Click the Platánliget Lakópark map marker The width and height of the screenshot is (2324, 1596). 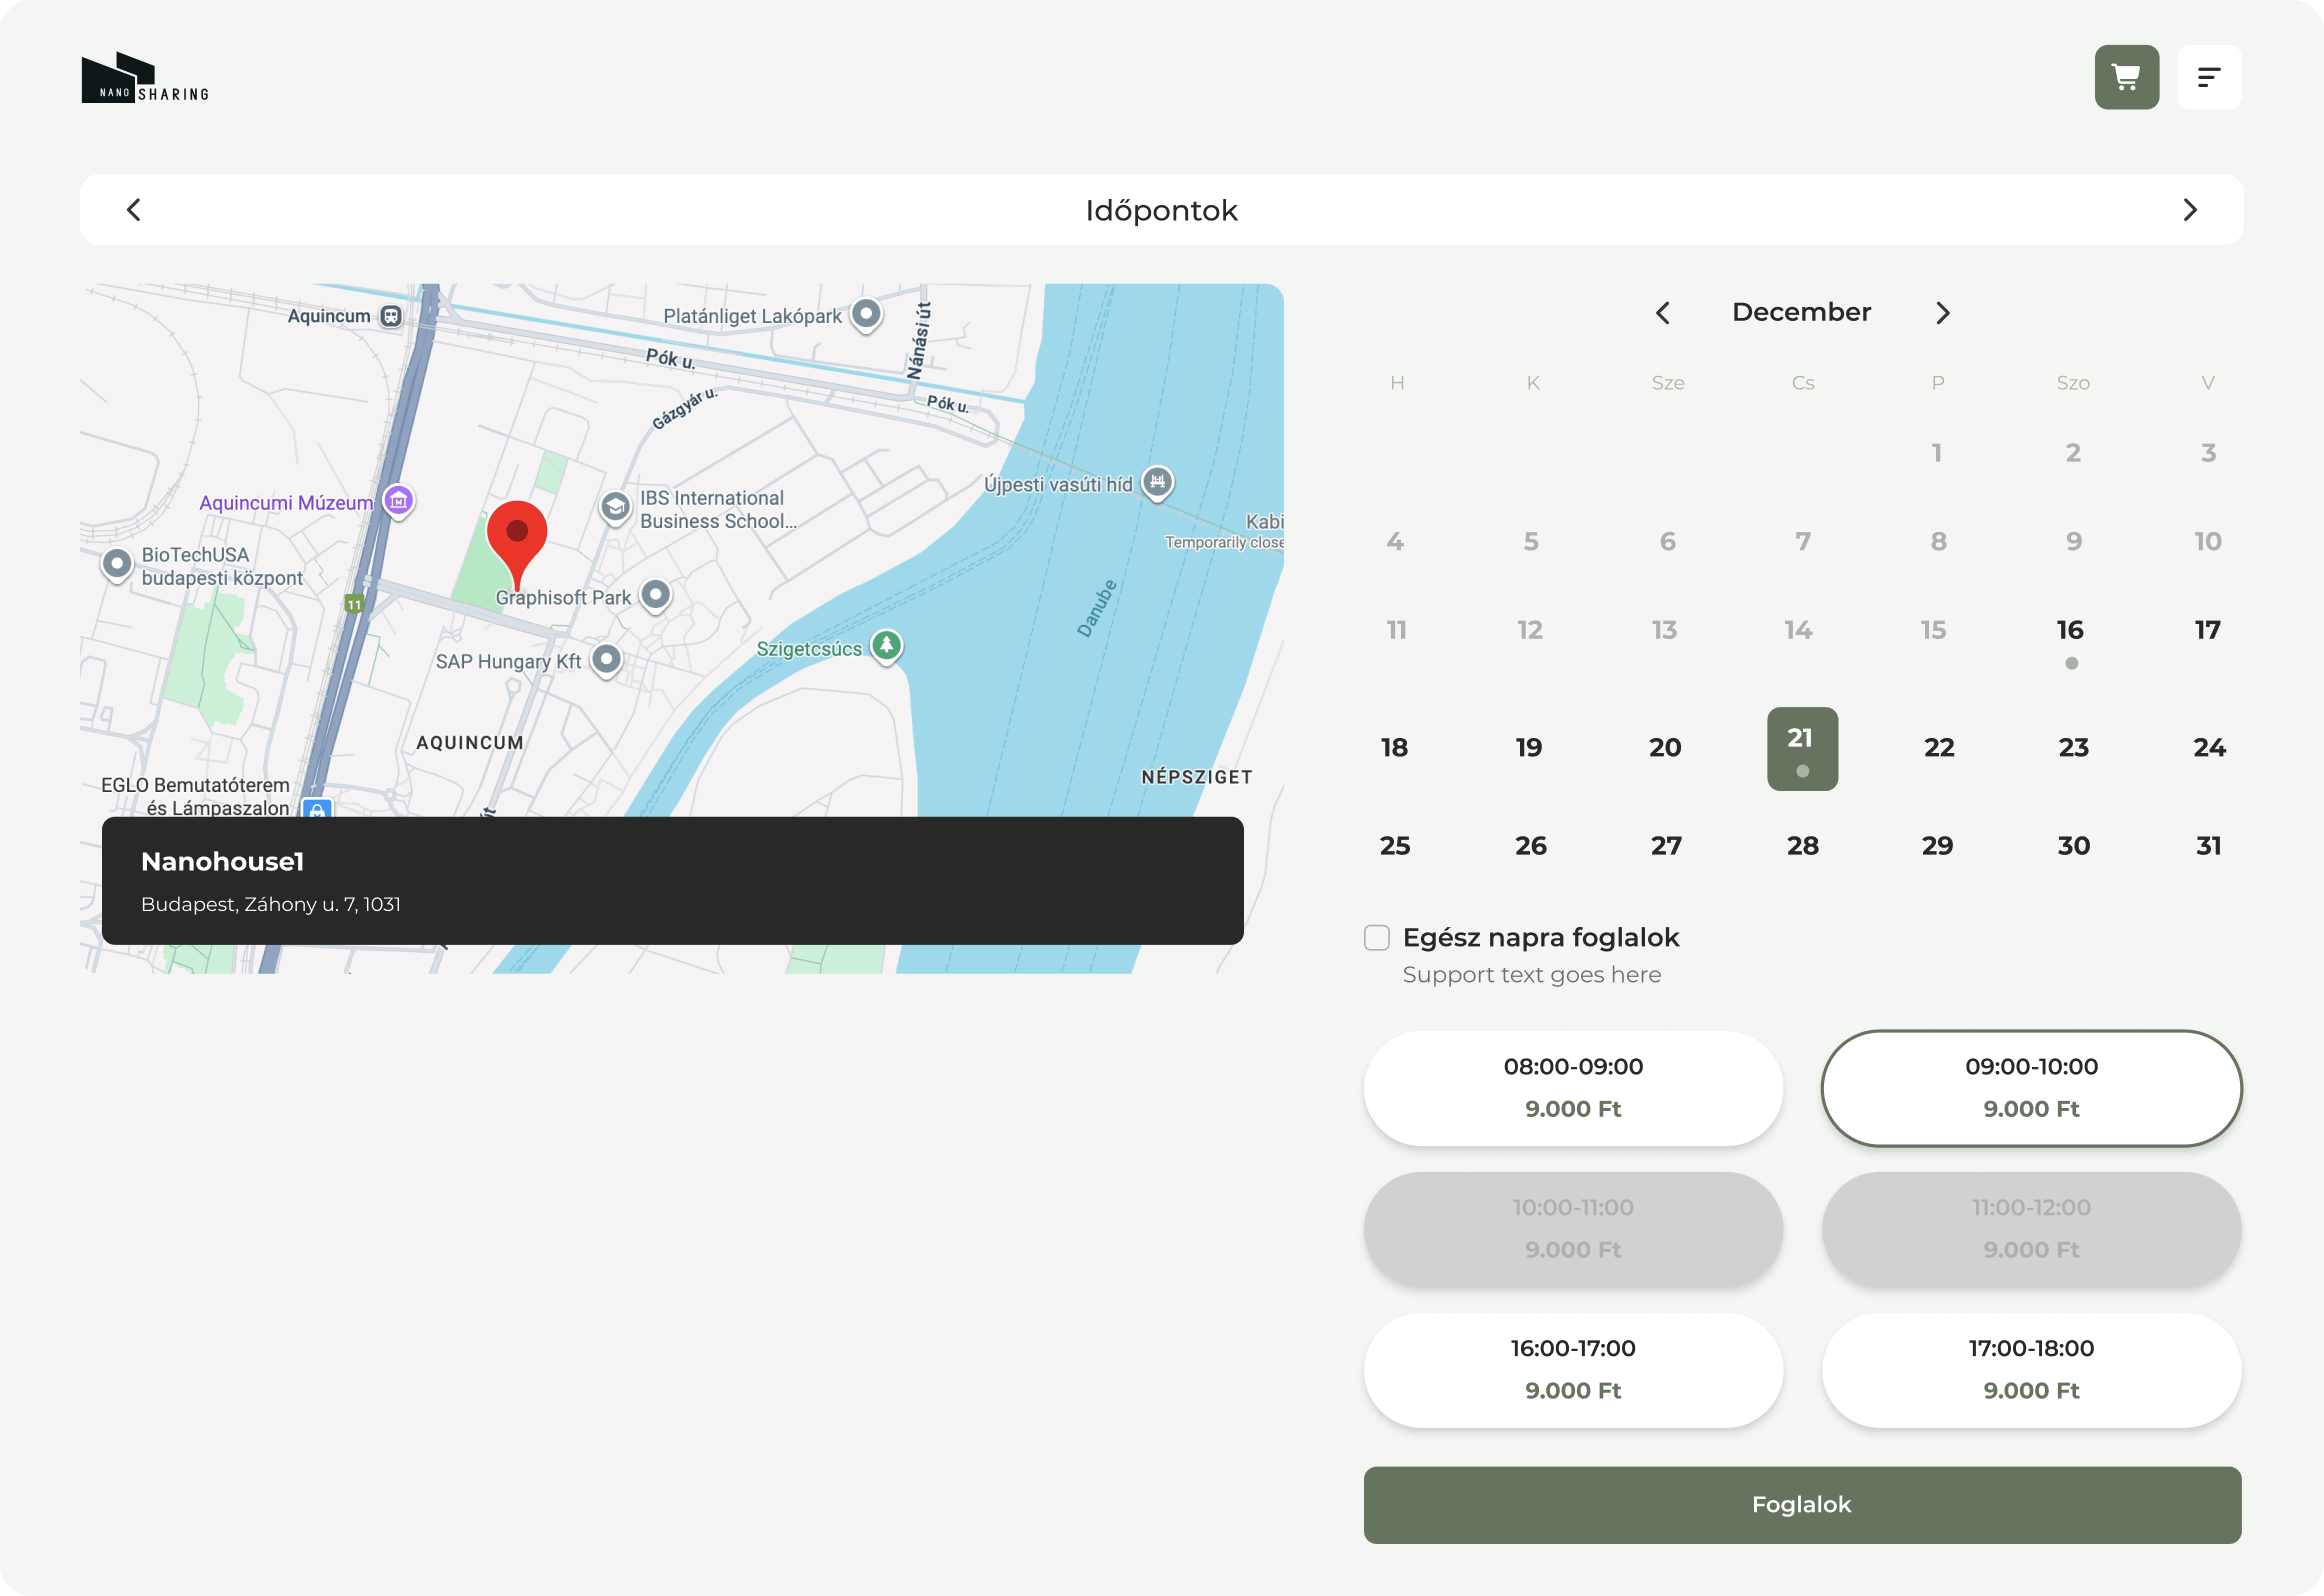tap(866, 315)
